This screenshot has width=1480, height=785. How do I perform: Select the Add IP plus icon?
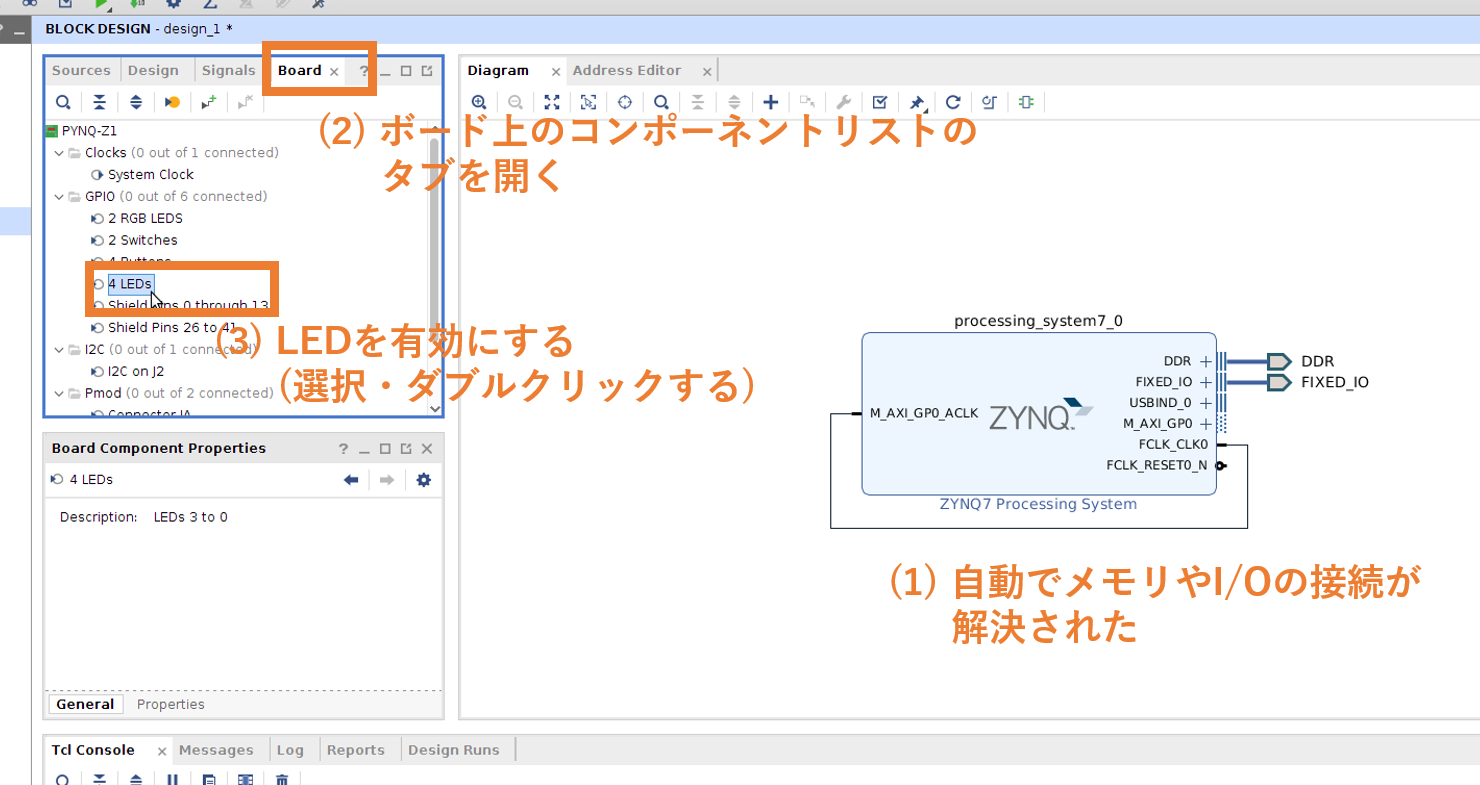(x=771, y=101)
